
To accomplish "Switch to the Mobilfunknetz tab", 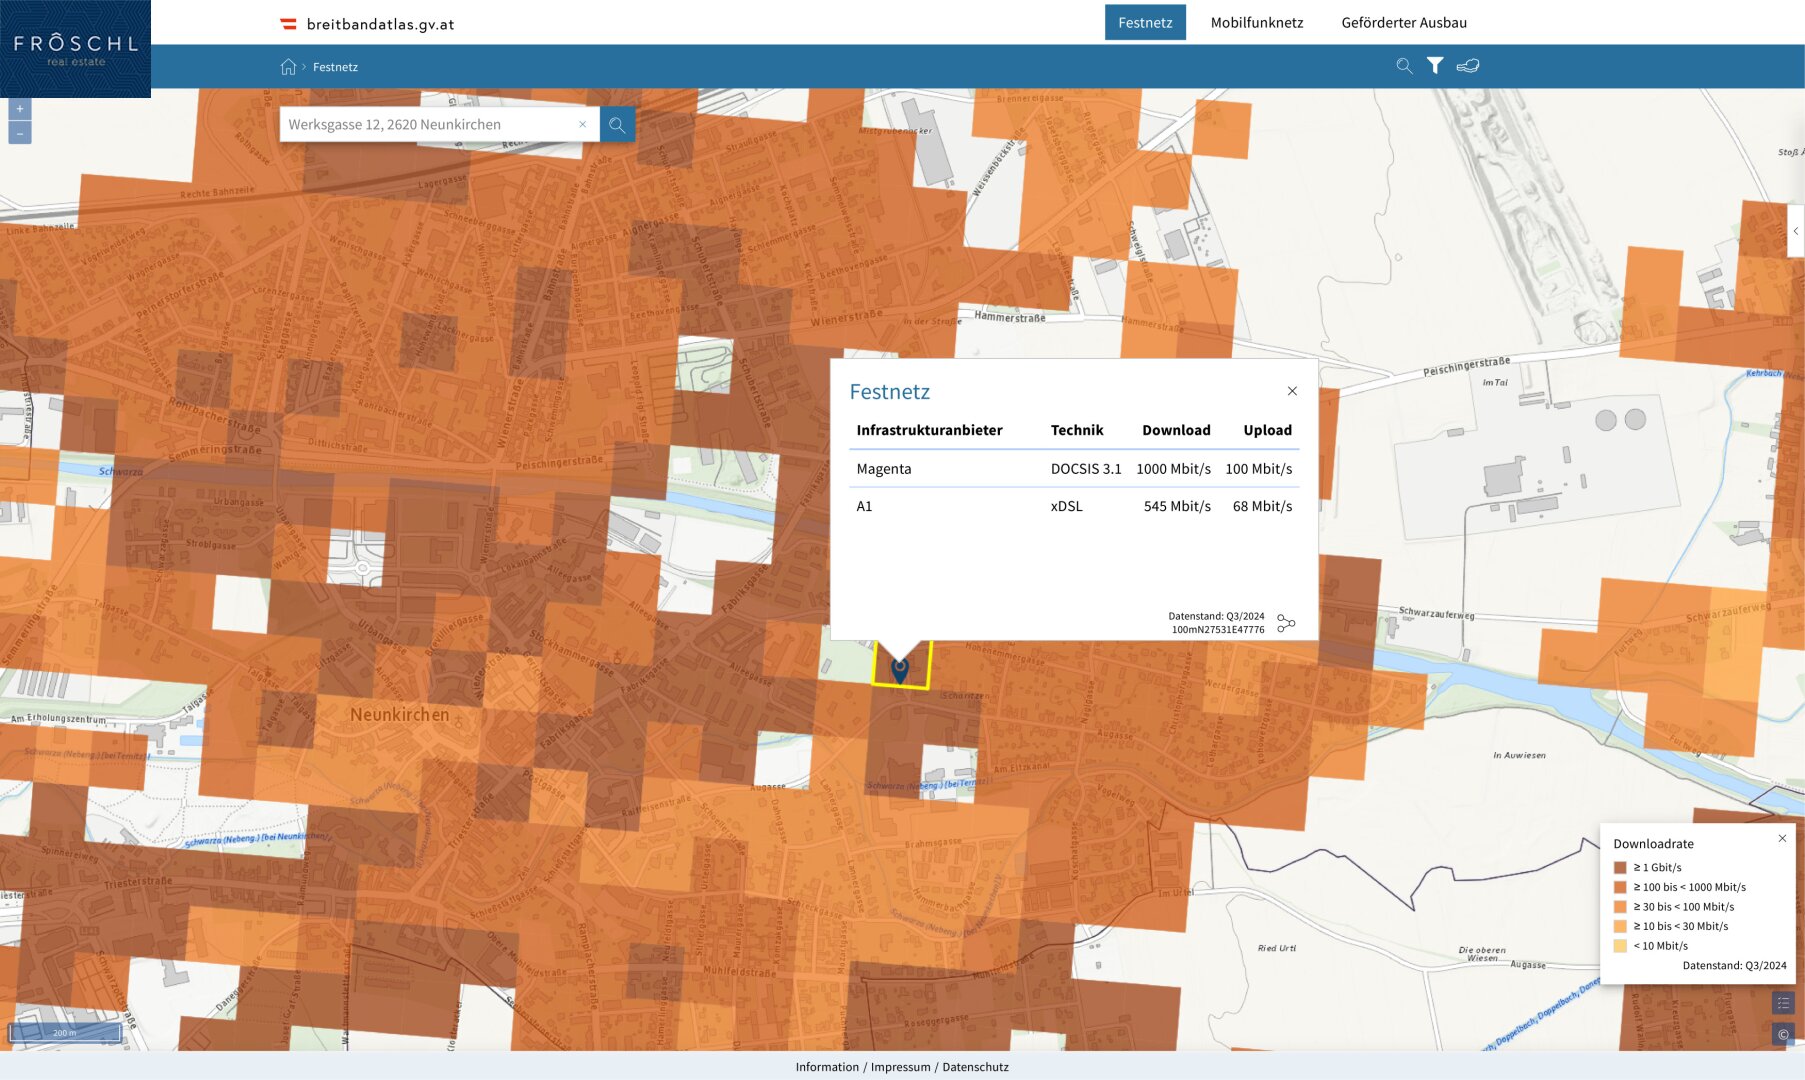I will pyautogui.click(x=1256, y=23).
